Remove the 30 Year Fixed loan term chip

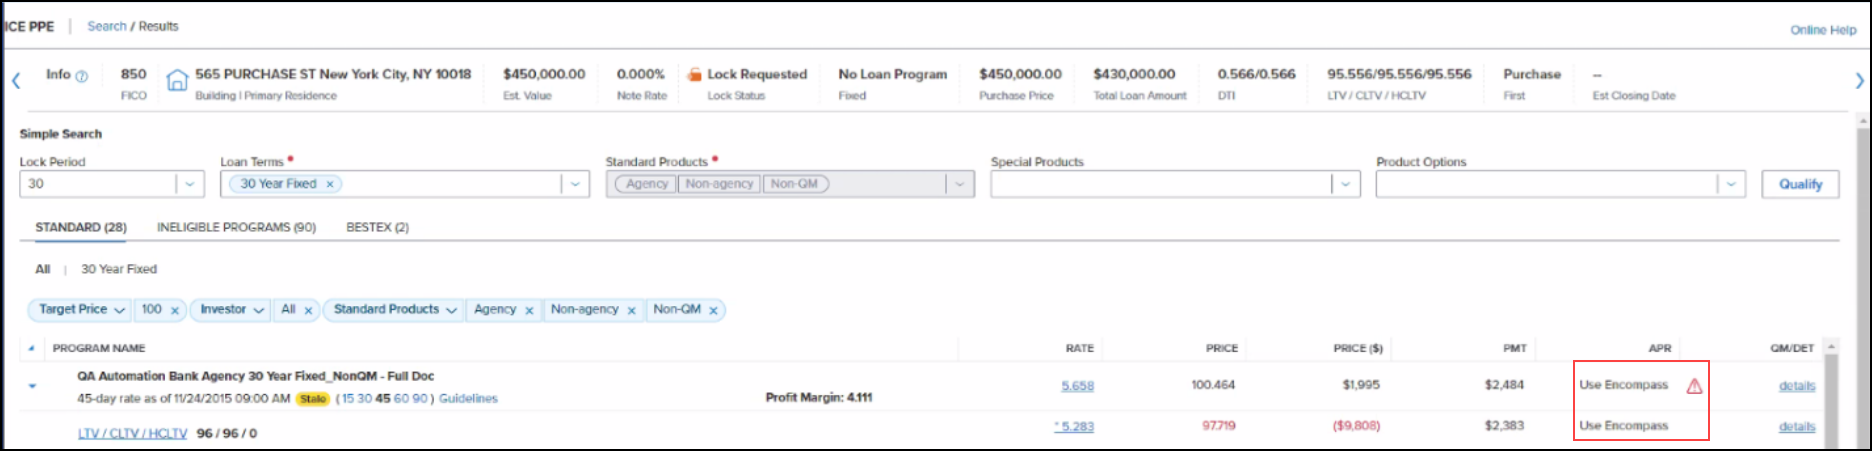(330, 184)
